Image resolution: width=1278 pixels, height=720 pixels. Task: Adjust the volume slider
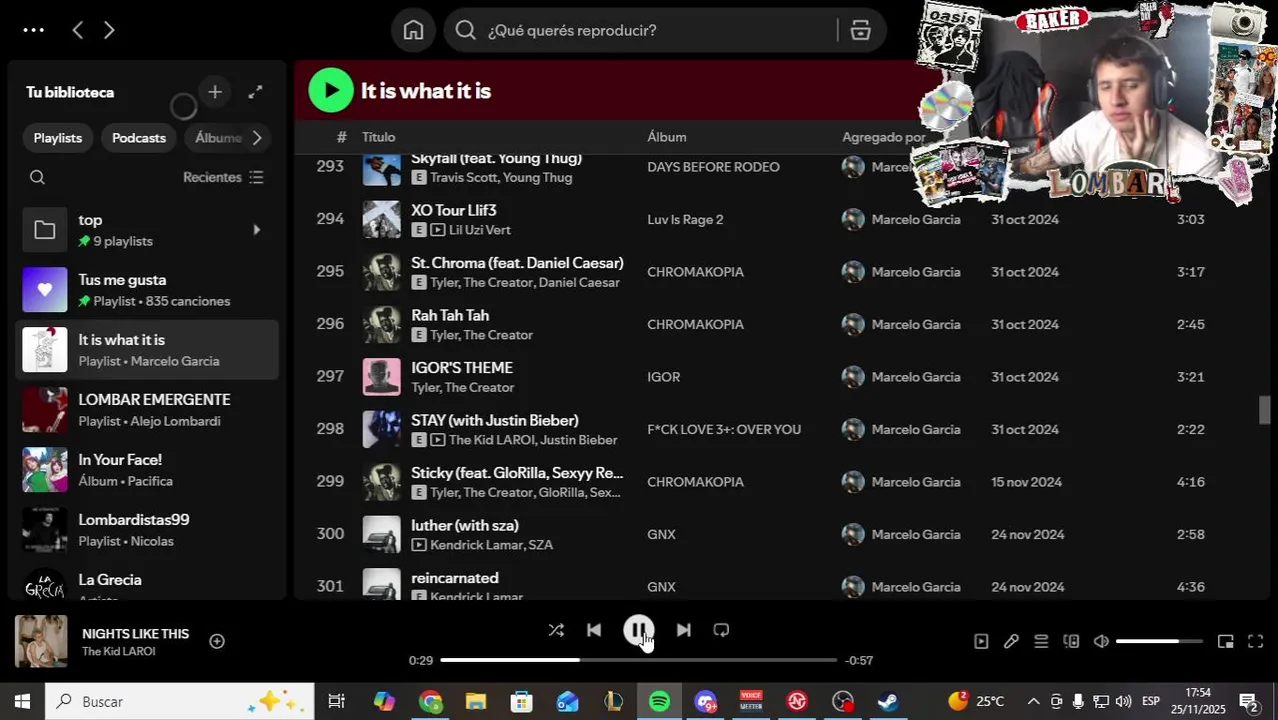[x=1159, y=641]
